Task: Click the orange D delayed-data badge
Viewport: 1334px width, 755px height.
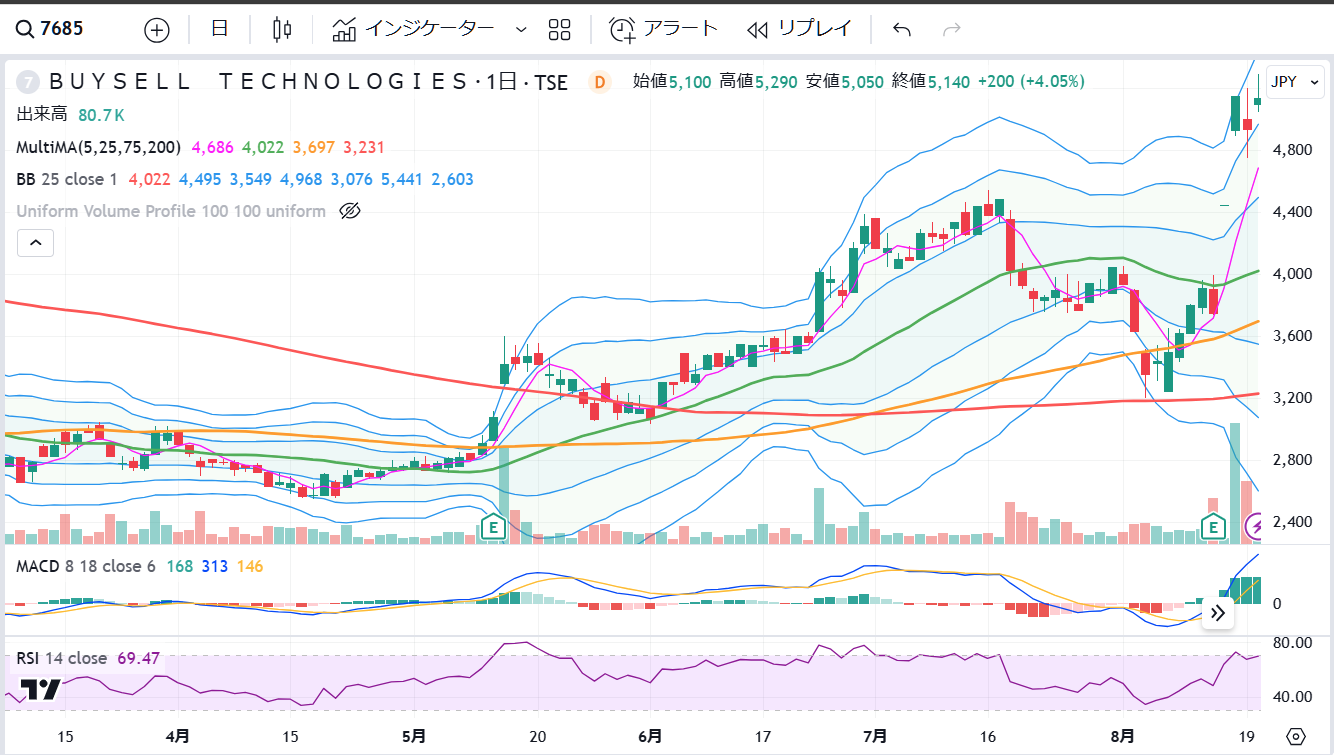Action: 600,82
